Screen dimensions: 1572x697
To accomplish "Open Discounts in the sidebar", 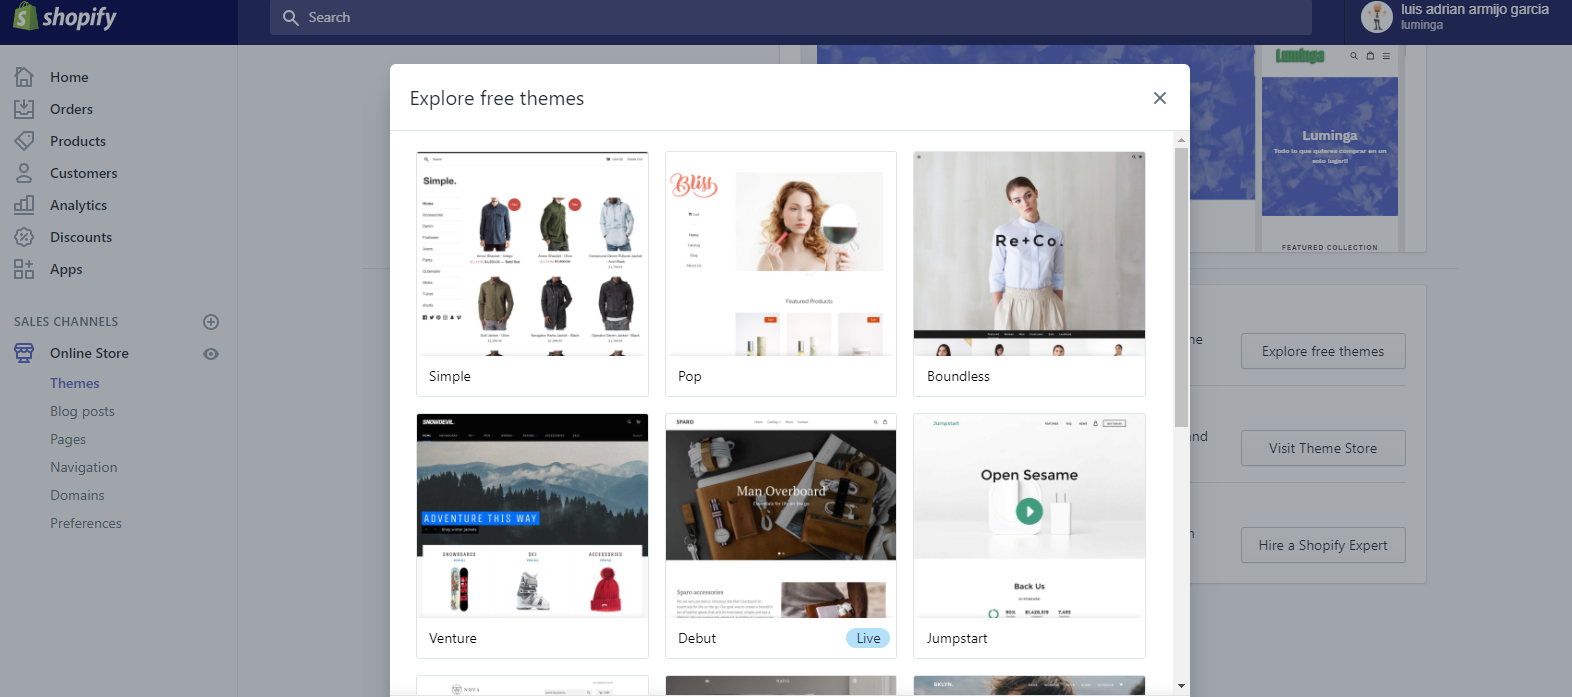I will click(81, 237).
